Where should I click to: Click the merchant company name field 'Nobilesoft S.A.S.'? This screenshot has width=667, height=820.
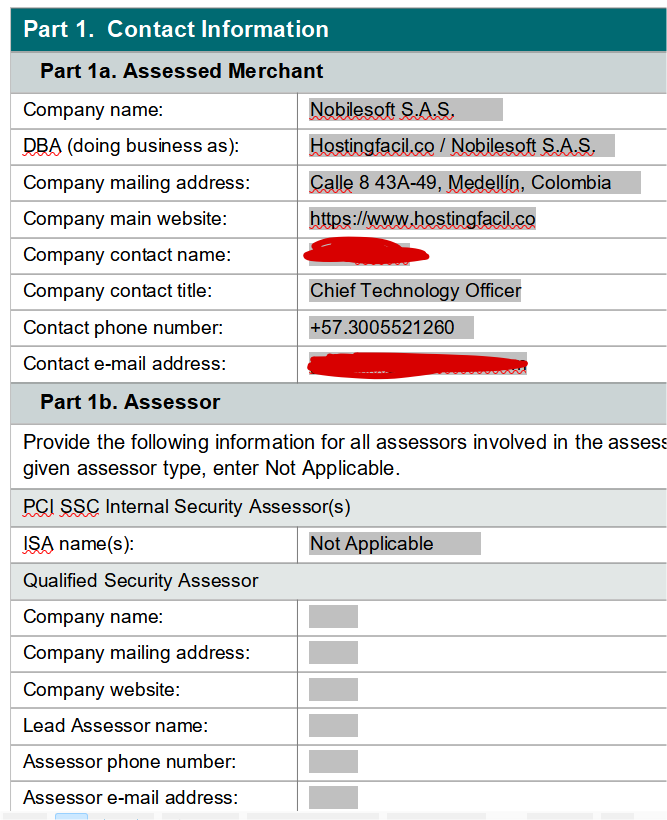click(x=405, y=110)
